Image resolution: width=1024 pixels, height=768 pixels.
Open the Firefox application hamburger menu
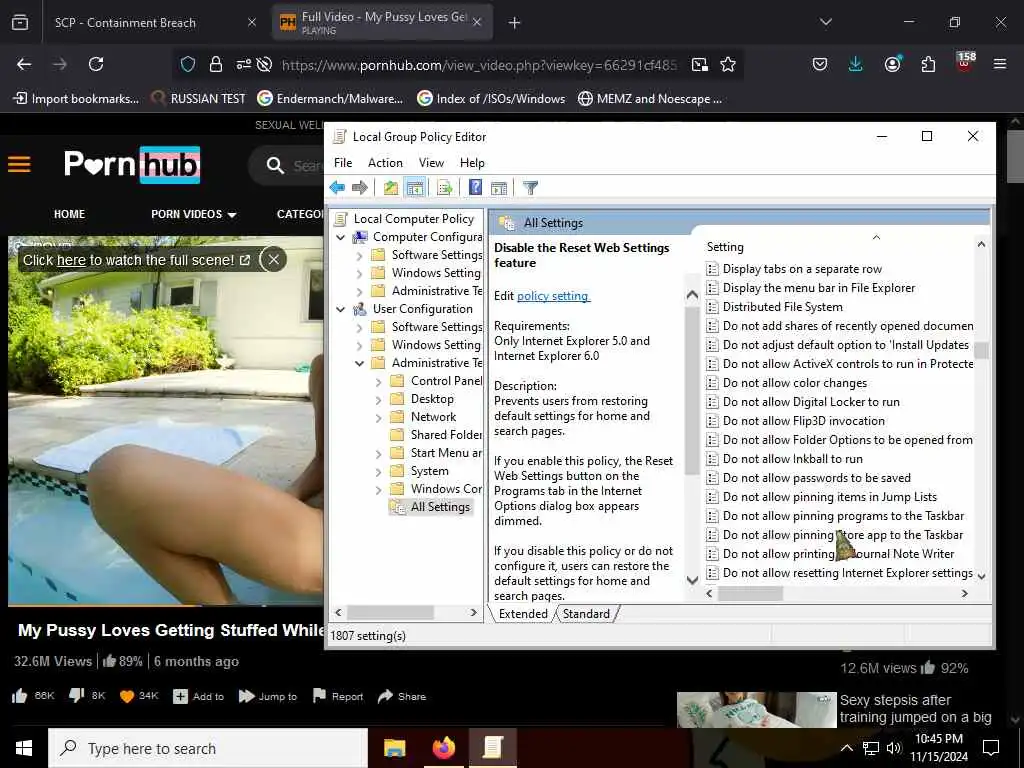point(1000,64)
